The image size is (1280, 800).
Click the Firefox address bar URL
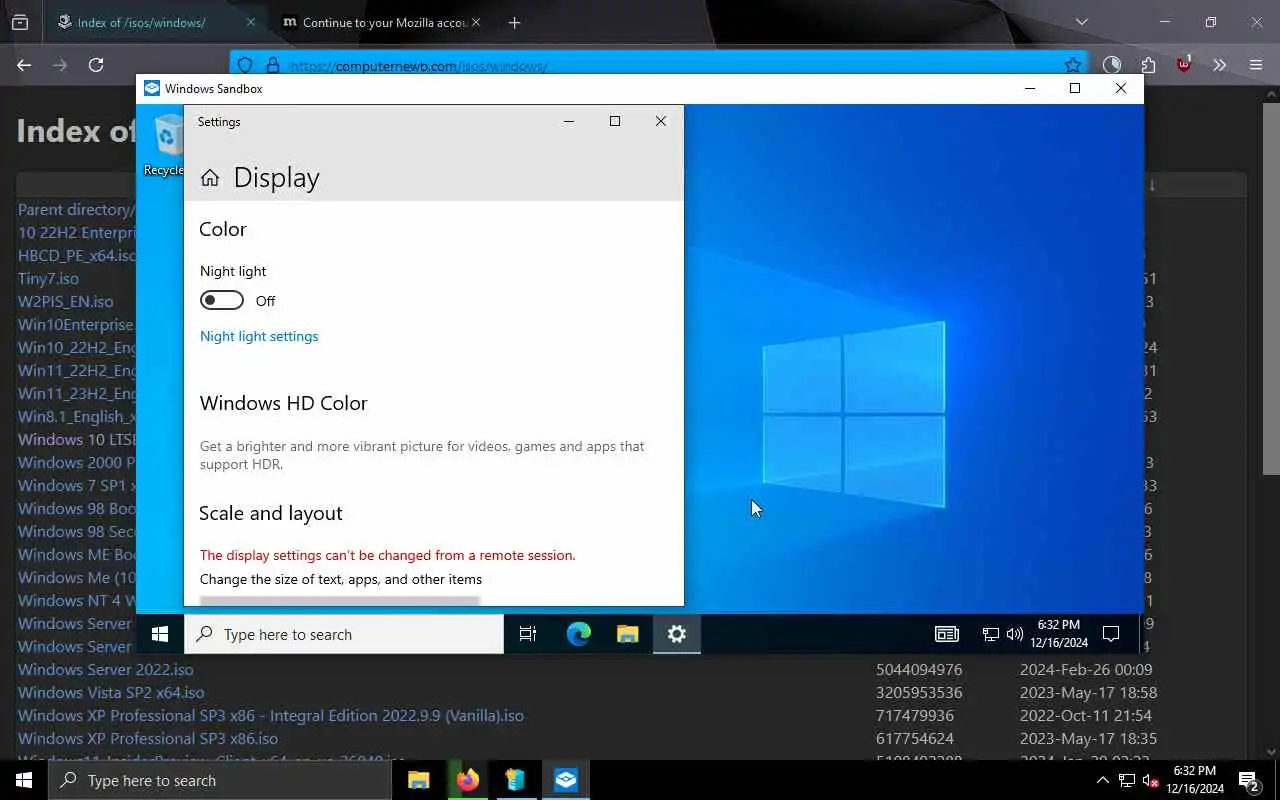(419, 65)
